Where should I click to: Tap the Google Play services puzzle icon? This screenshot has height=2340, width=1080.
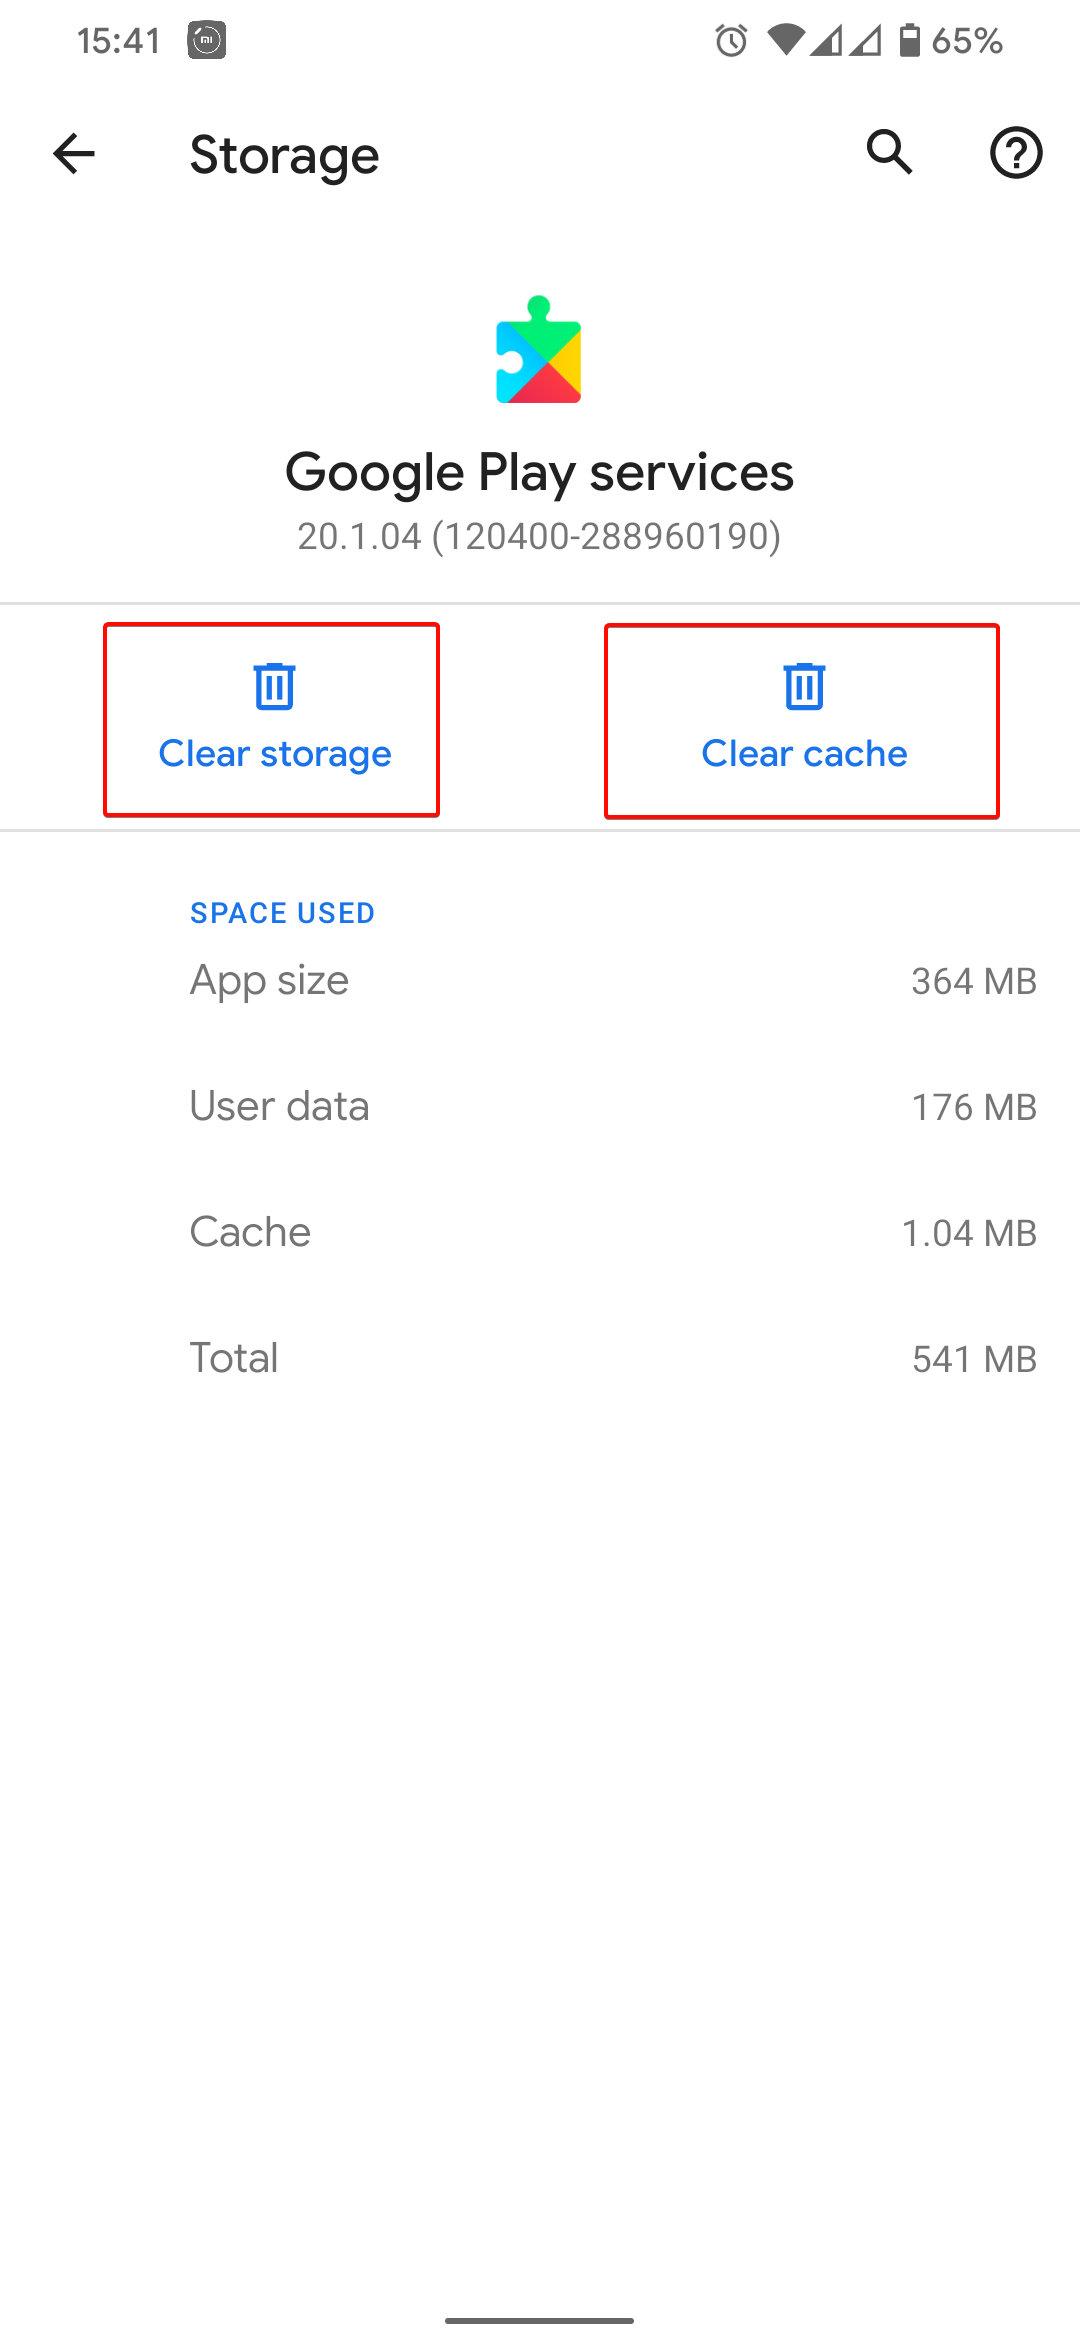539,350
